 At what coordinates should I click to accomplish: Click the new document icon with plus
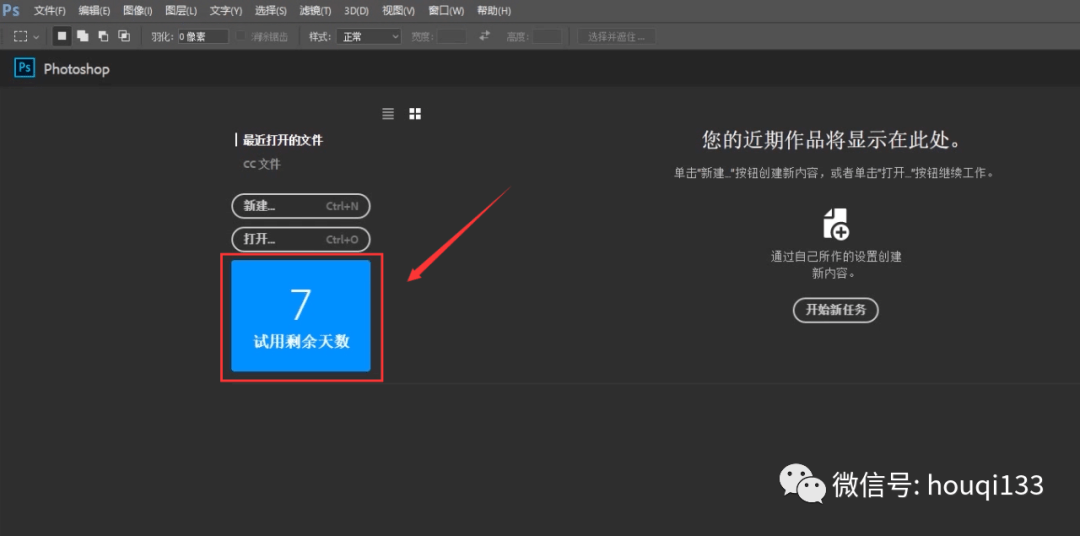click(x=836, y=224)
